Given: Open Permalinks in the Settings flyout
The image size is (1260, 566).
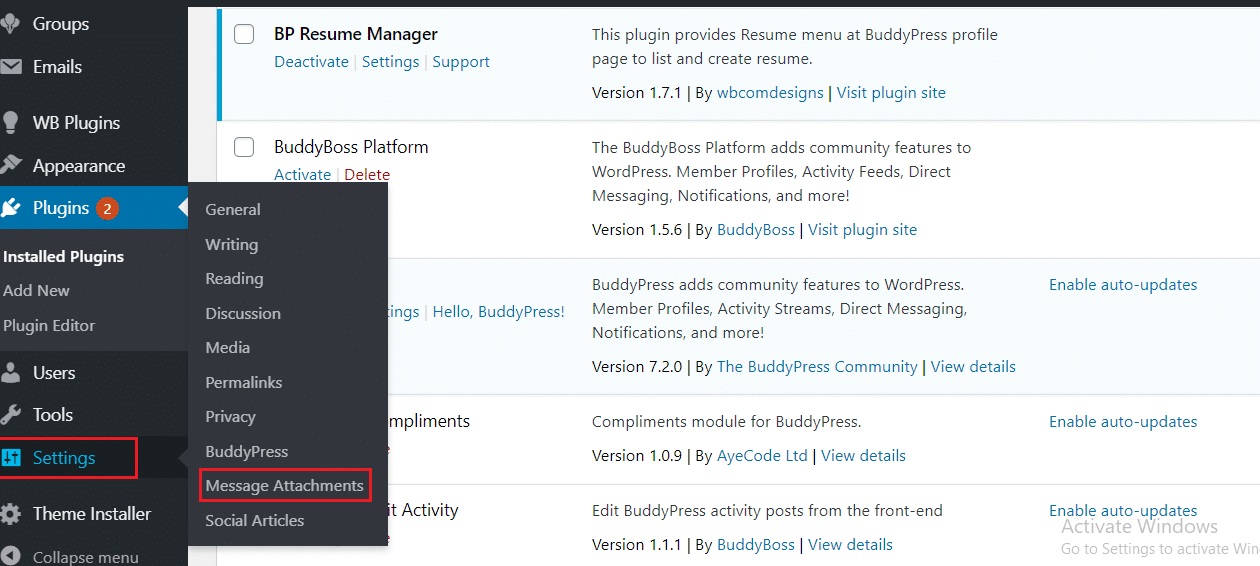Looking at the screenshot, I should 243,382.
